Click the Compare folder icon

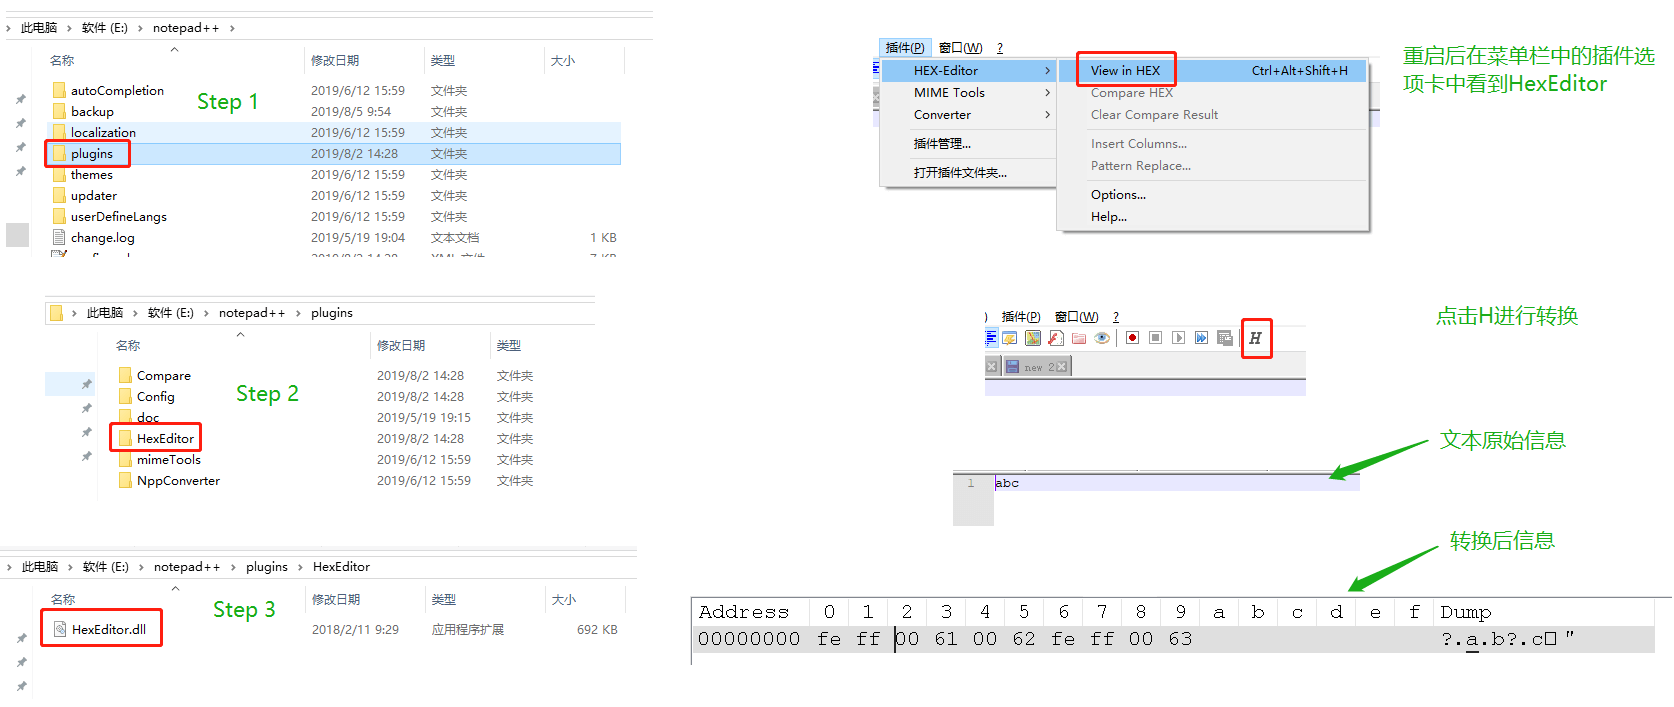coord(125,375)
